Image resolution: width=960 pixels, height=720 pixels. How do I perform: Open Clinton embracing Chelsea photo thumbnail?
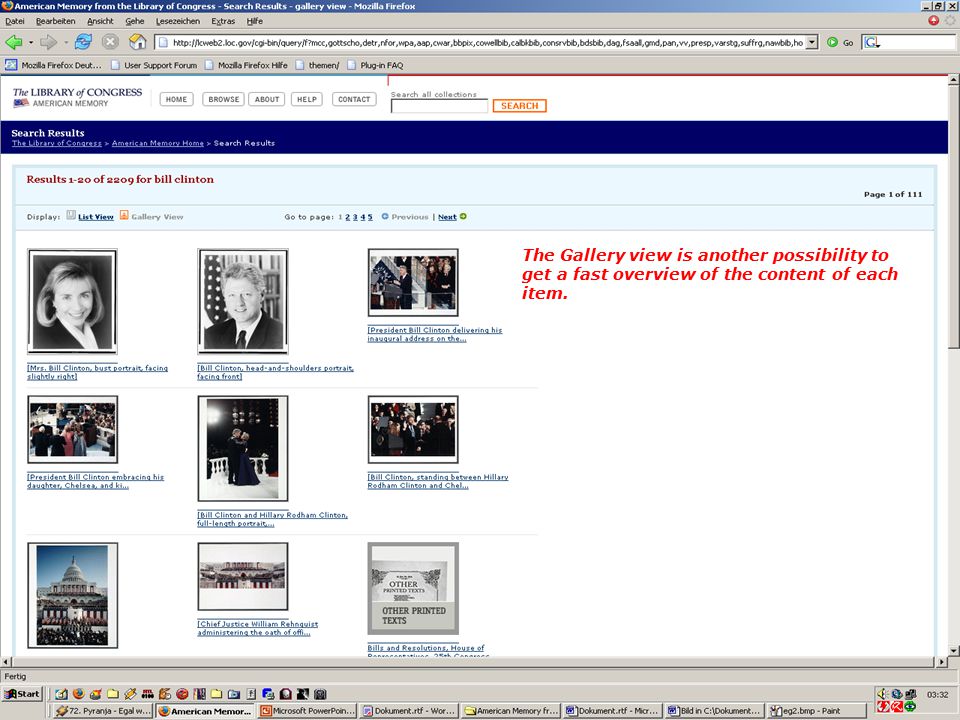(x=72, y=429)
